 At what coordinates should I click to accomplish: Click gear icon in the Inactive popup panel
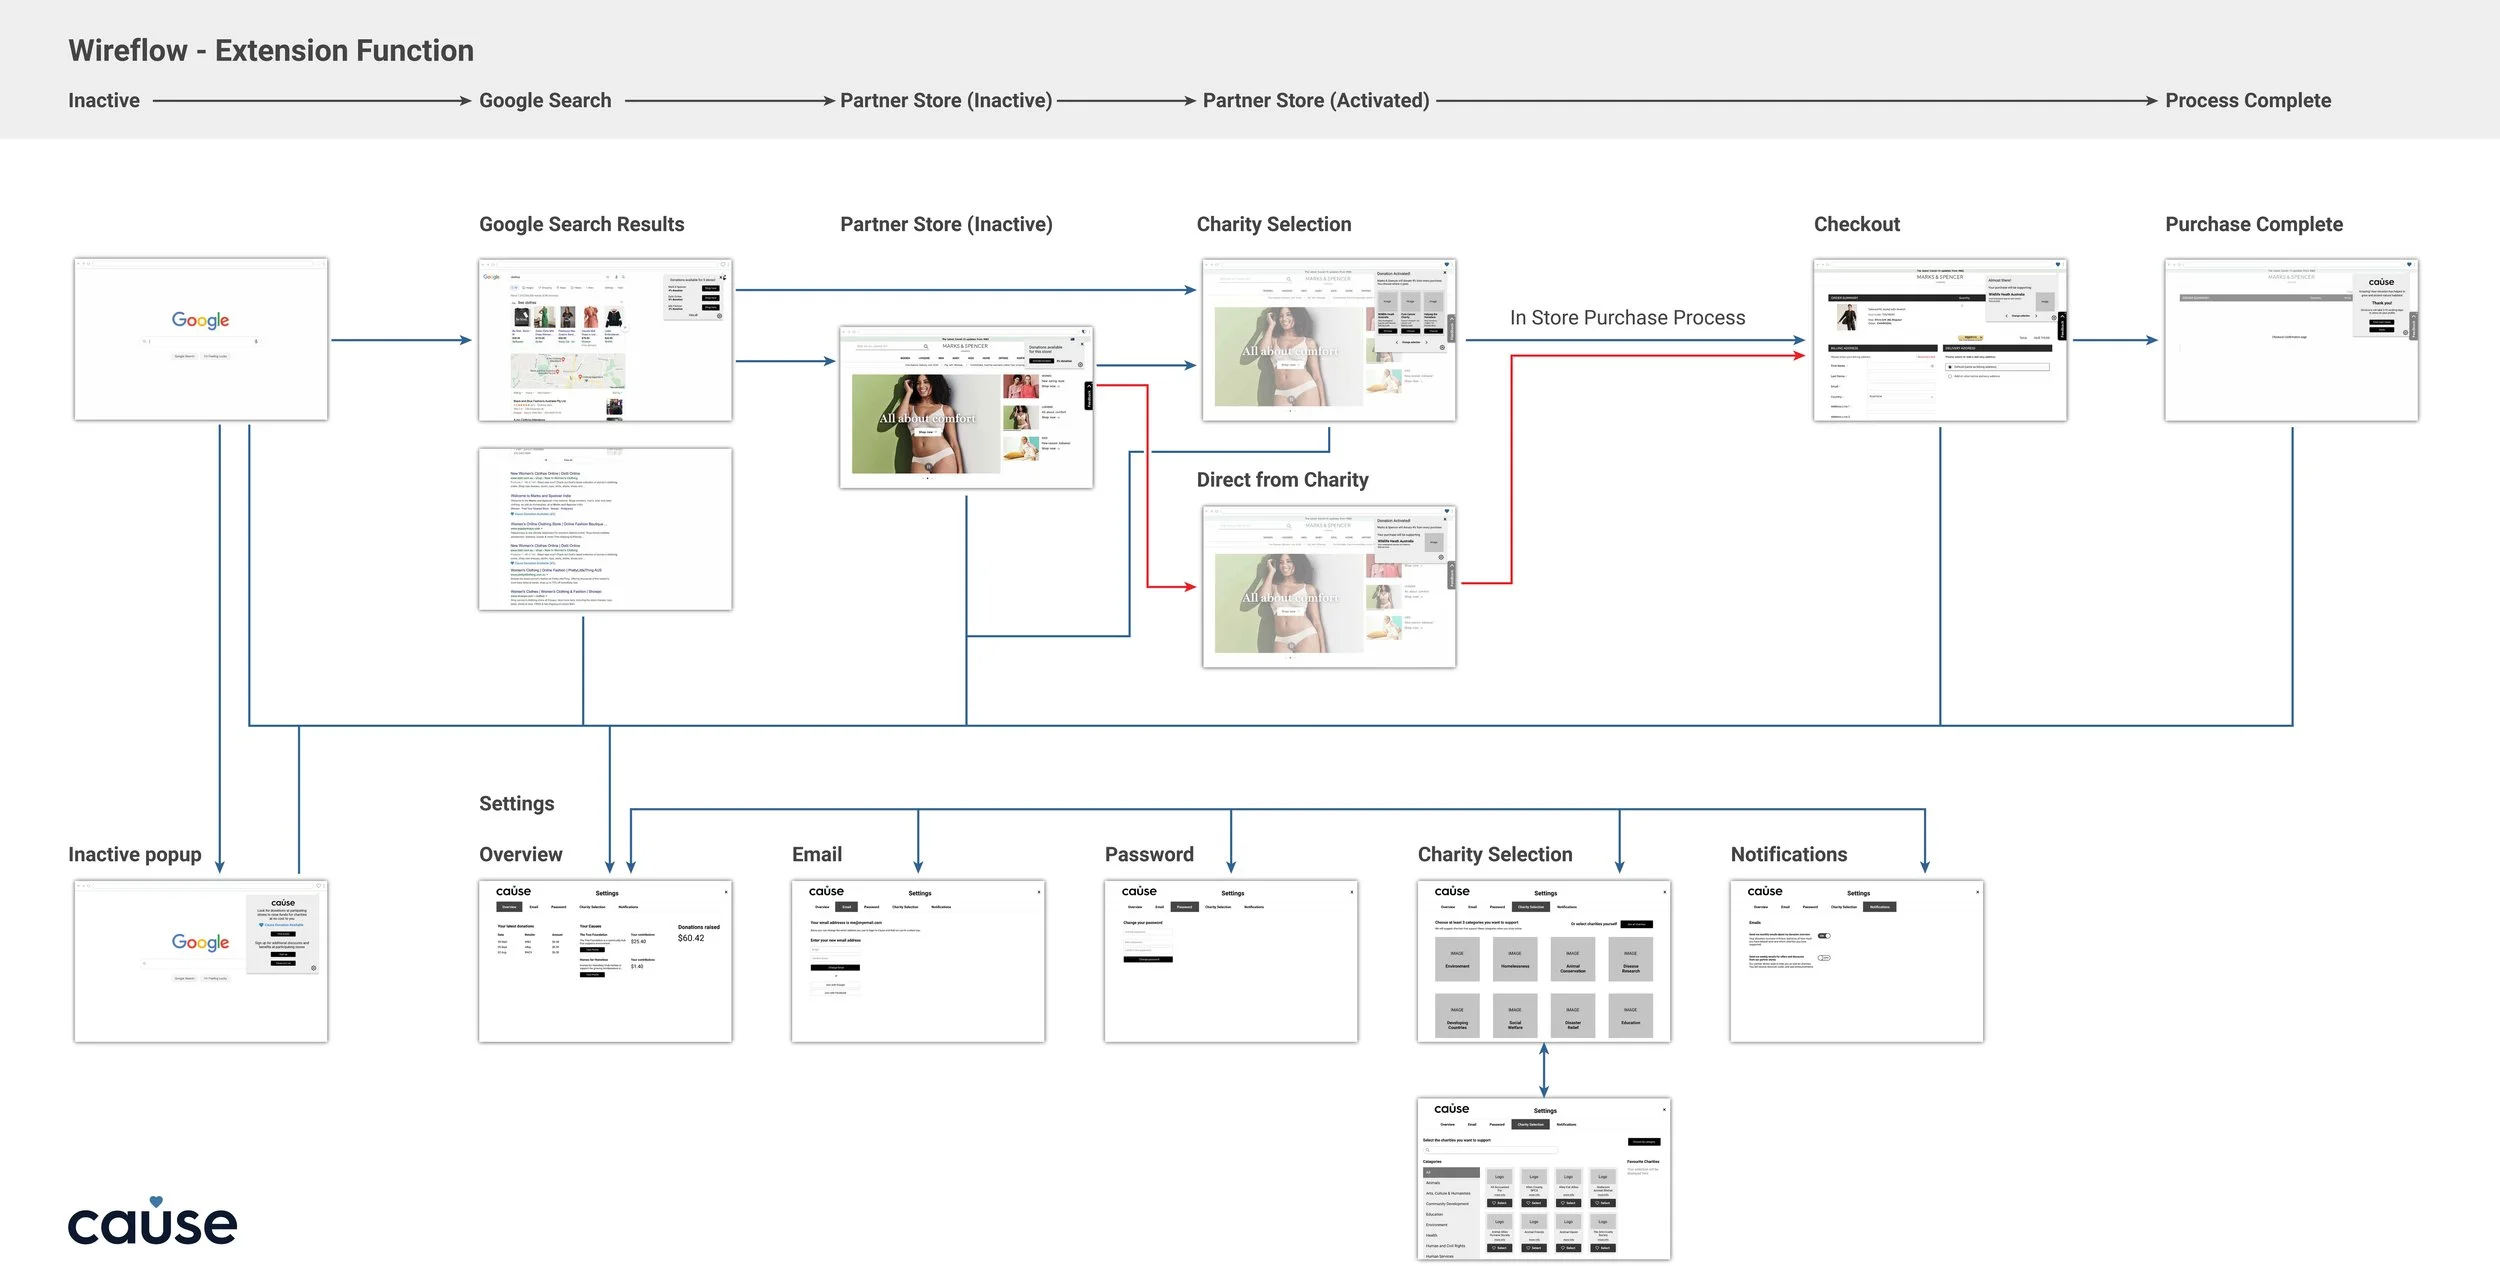tap(314, 968)
